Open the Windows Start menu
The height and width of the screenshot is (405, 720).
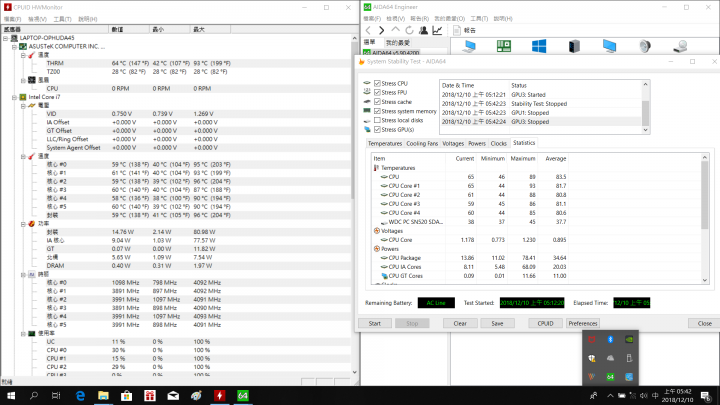(11, 395)
